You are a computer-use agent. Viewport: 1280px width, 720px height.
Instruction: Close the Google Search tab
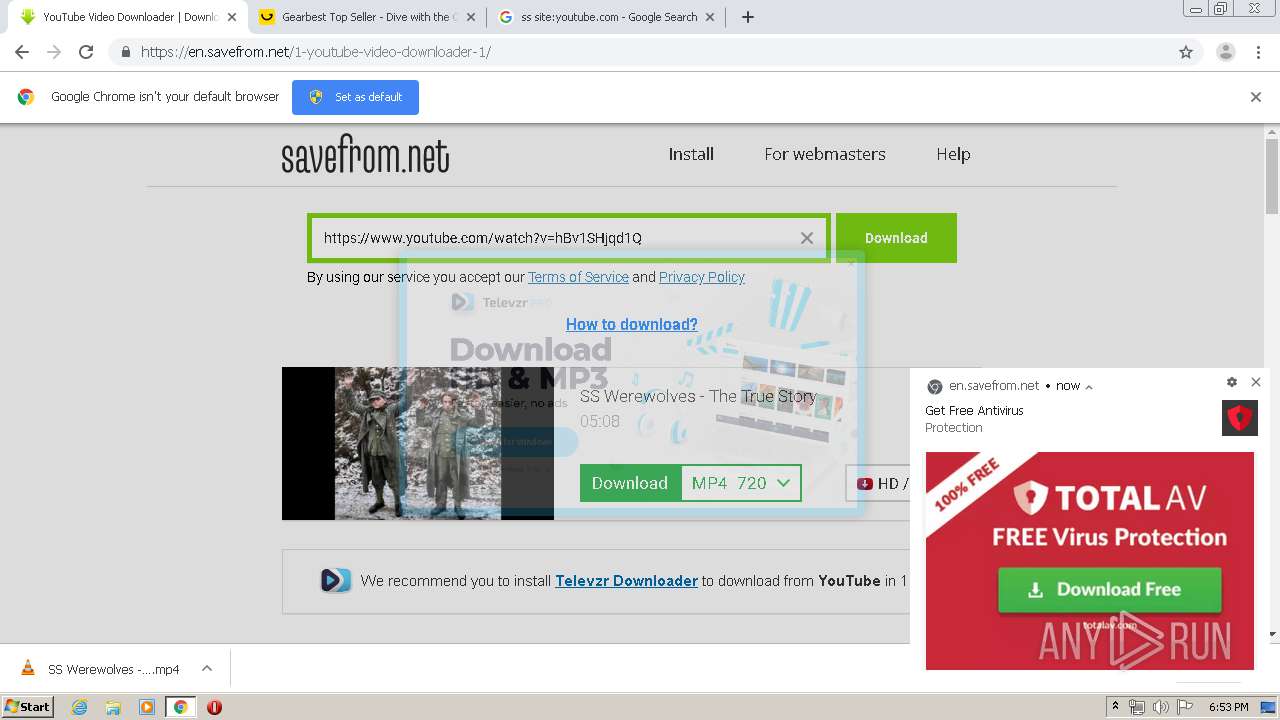[x=710, y=17]
